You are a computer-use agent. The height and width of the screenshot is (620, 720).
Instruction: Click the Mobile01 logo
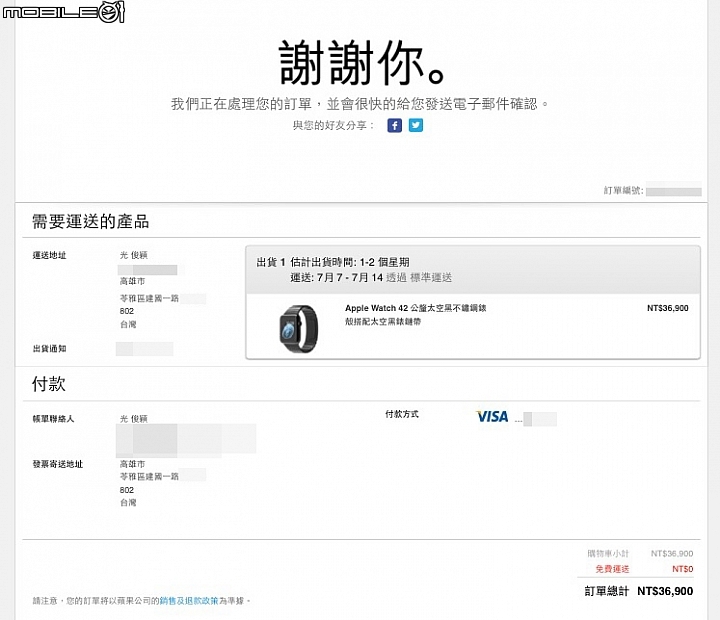(x=63, y=11)
